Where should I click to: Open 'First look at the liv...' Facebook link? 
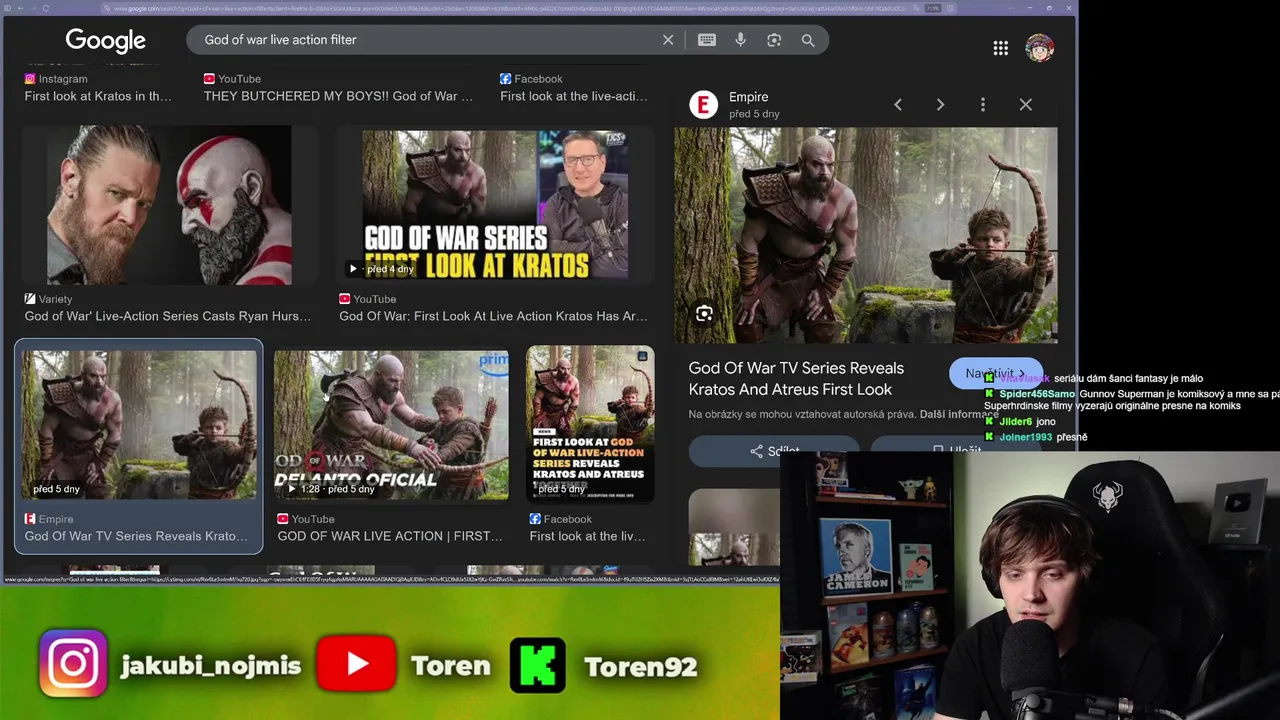587,536
